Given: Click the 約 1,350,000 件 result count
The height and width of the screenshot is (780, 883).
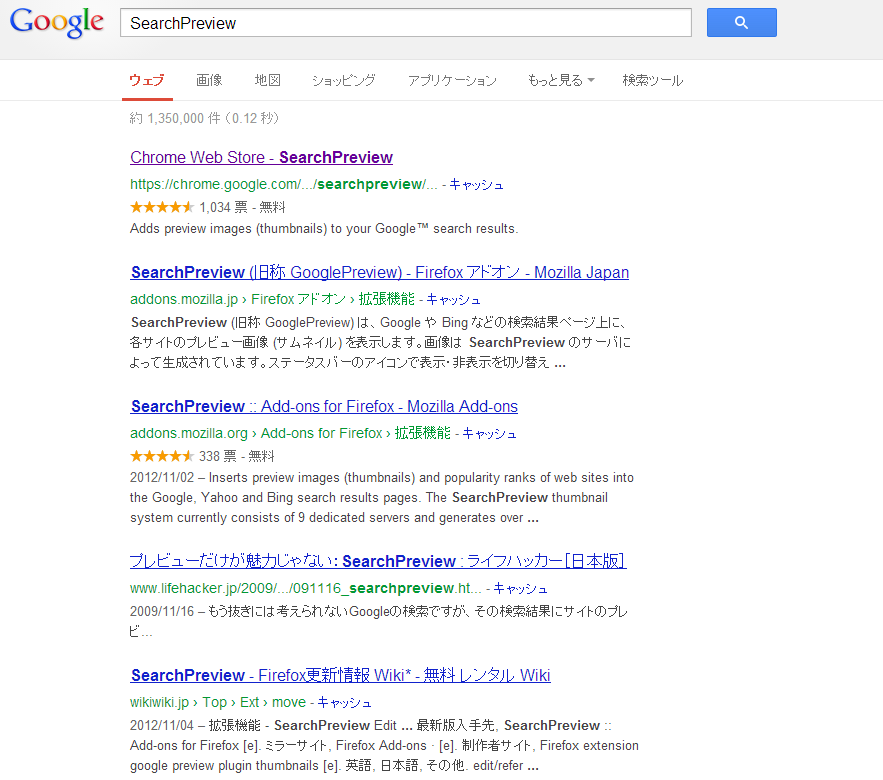Looking at the screenshot, I should tap(175, 118).
